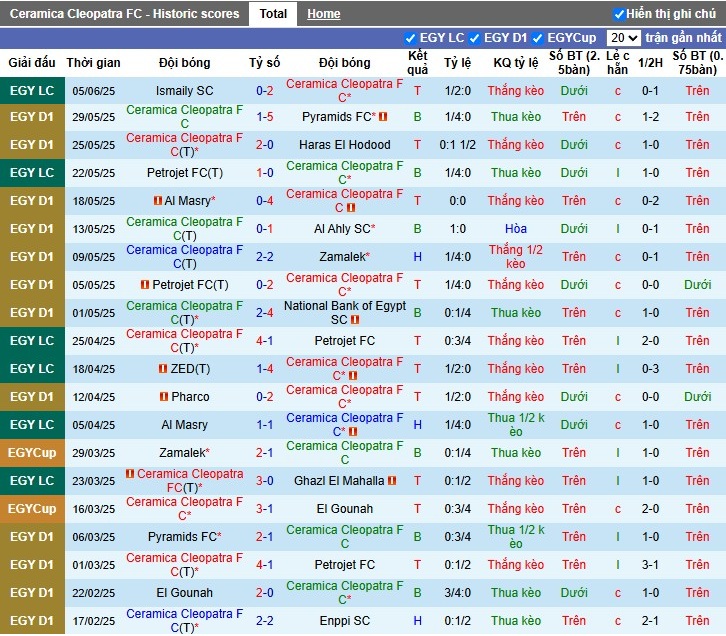This screenshot has width=726, height=636.
Task: Click red card icon before Petrojet FC(T) on 05/05/25
Action: point(145,284)
